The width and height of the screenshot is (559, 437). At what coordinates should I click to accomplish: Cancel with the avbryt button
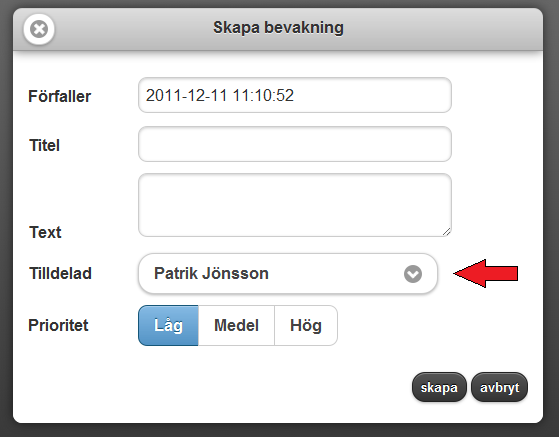499,387
